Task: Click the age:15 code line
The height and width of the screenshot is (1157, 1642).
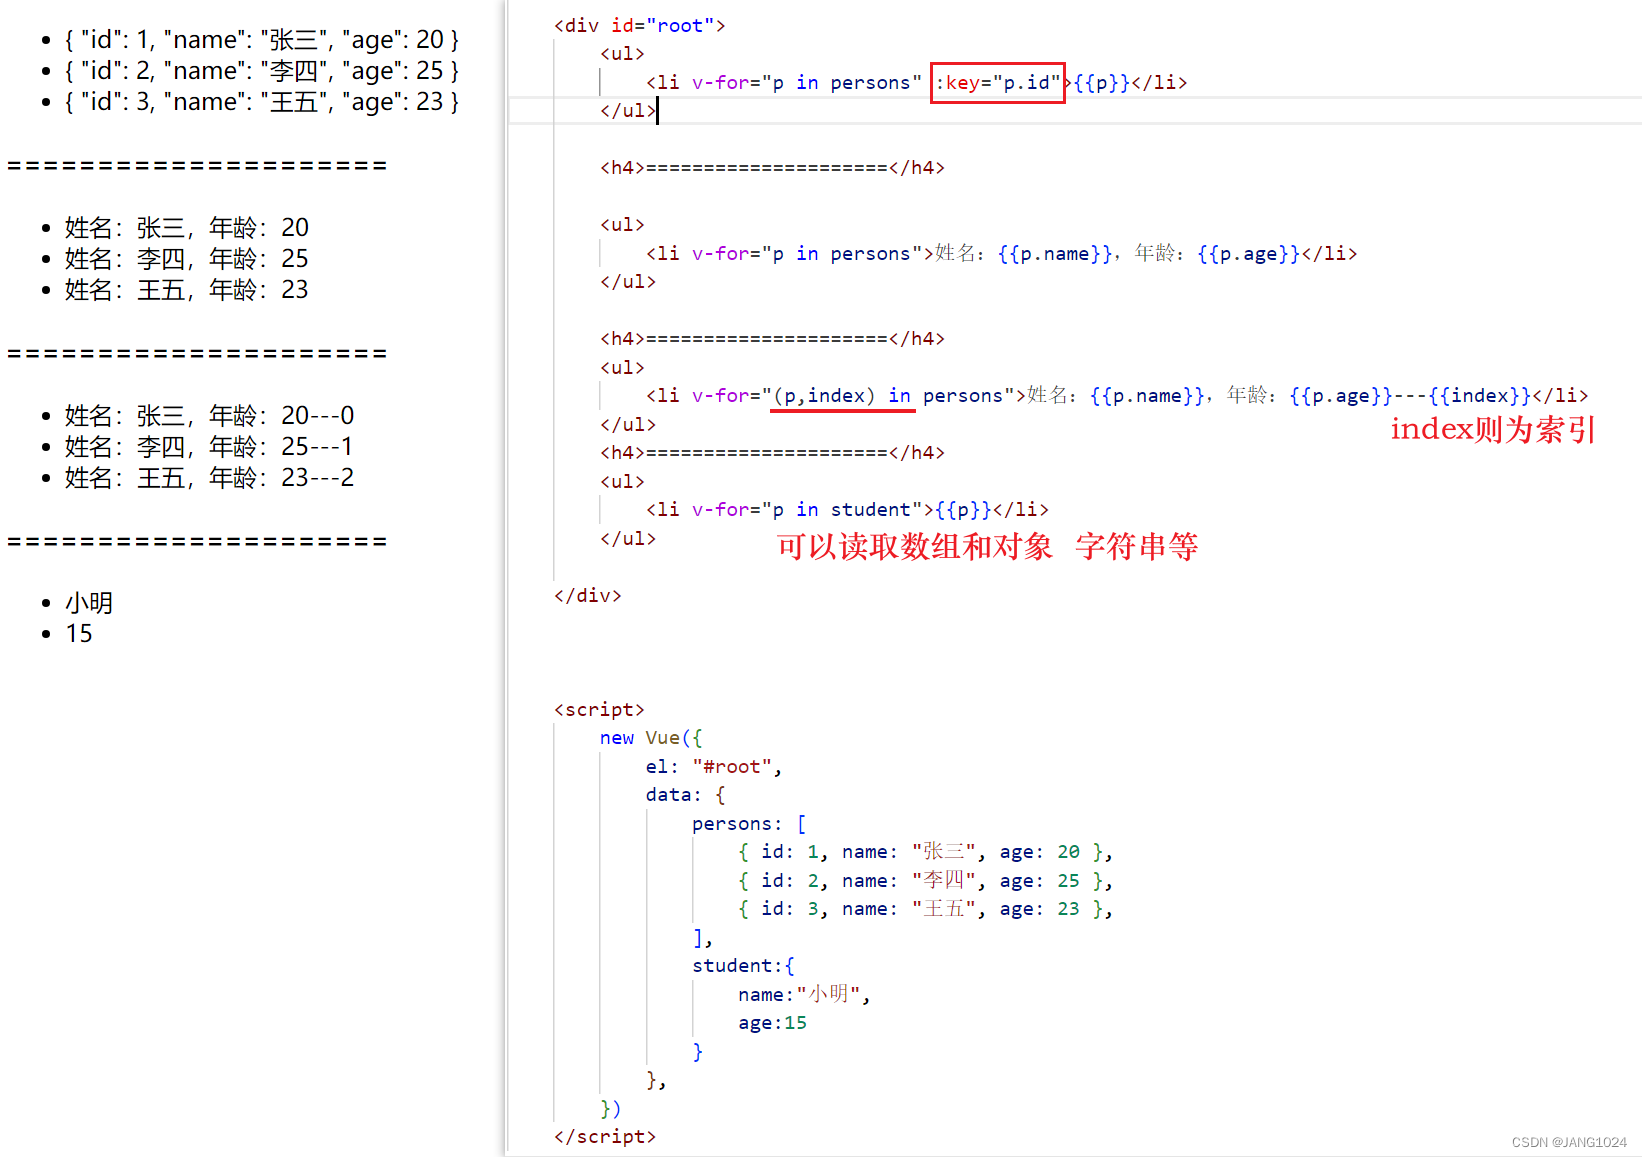Action: pos(772,1023)
